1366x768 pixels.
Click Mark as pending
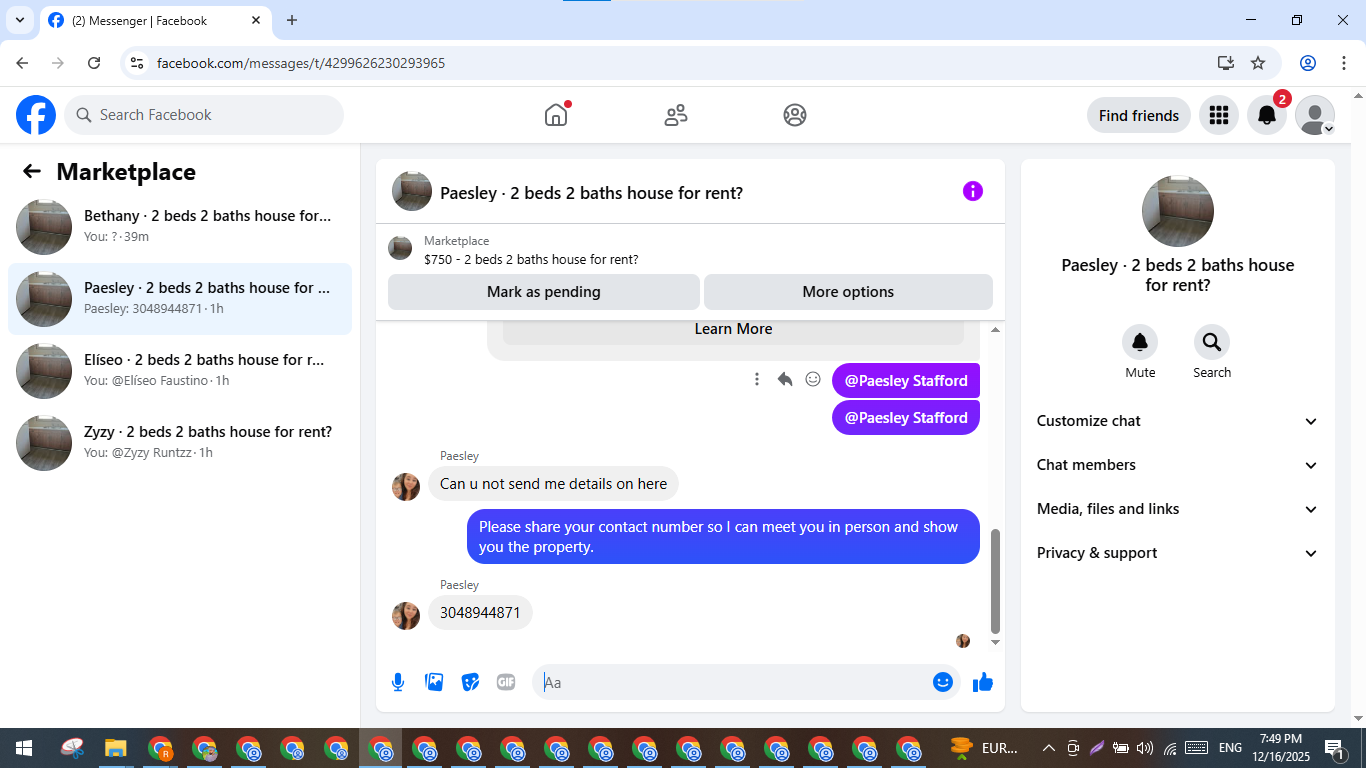coord(544,292)
